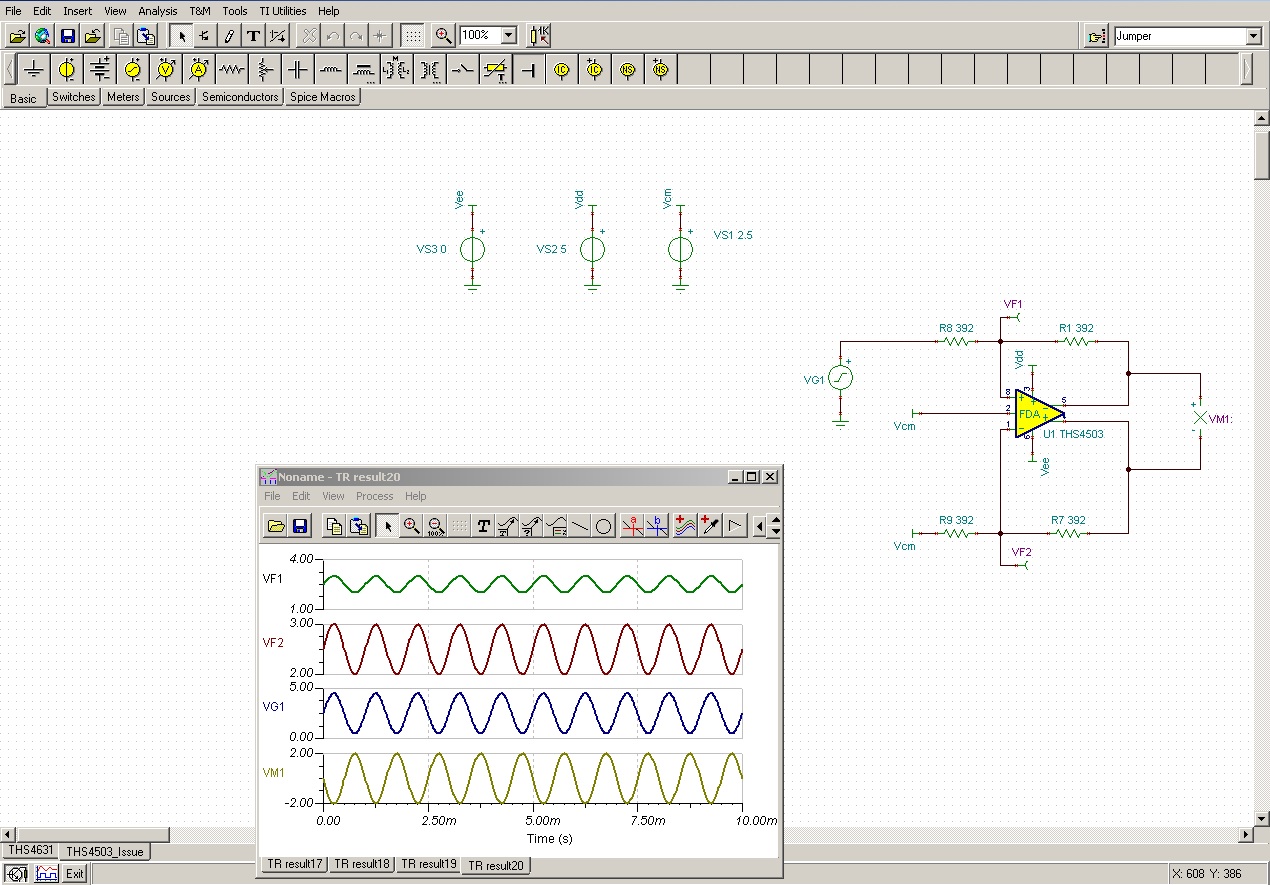The width and height of the screenshot is (1270, 885).
Task: Select the VG1 generator in schematic
Action: (x=841, y=377)
